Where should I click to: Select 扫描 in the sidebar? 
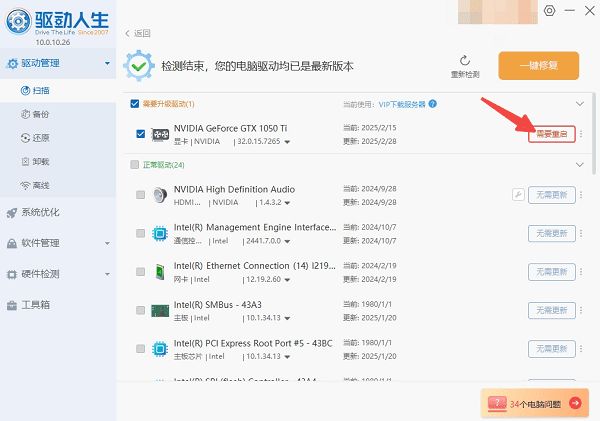point(58,91)
